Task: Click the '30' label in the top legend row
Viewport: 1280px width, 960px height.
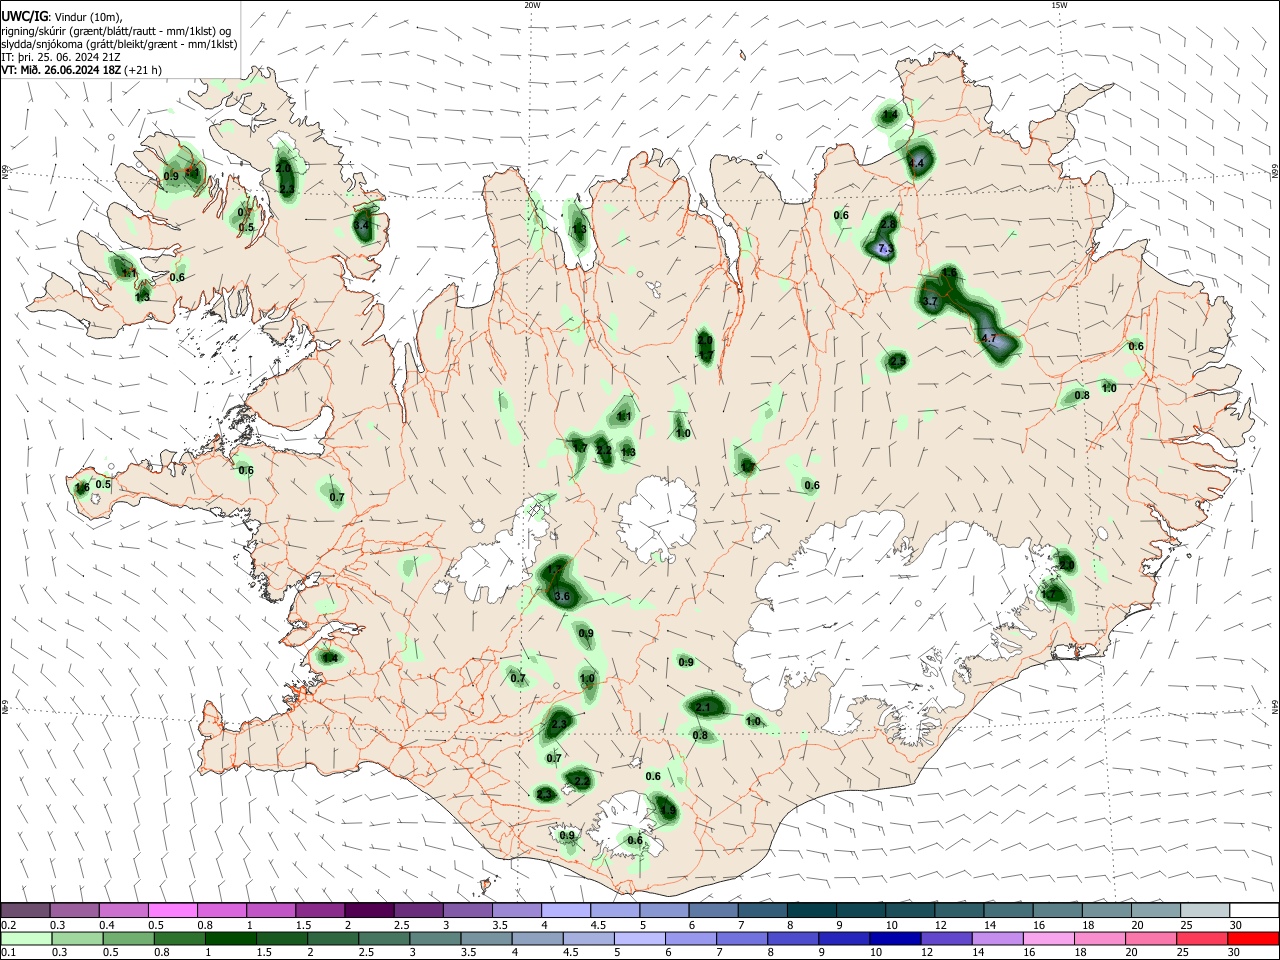Action: (1236, 925)
